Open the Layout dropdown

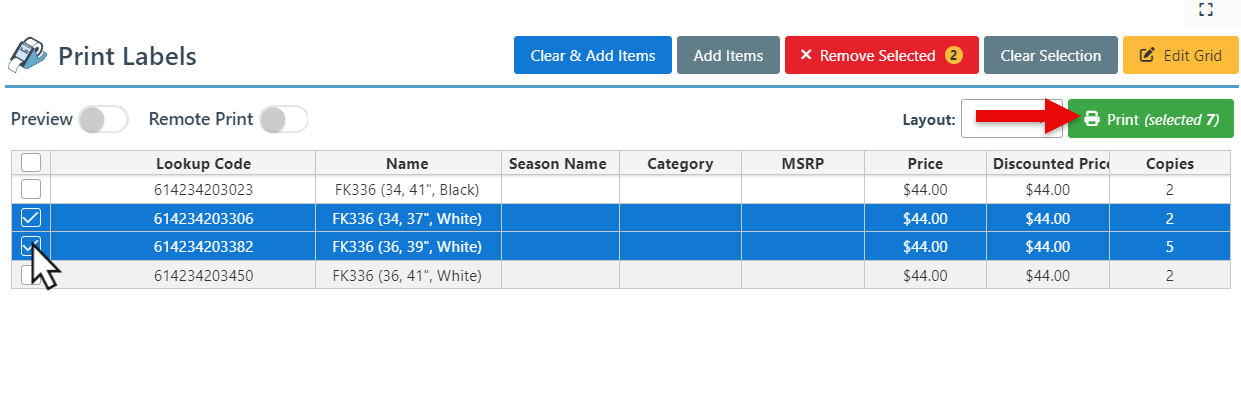click(1010, 119)
